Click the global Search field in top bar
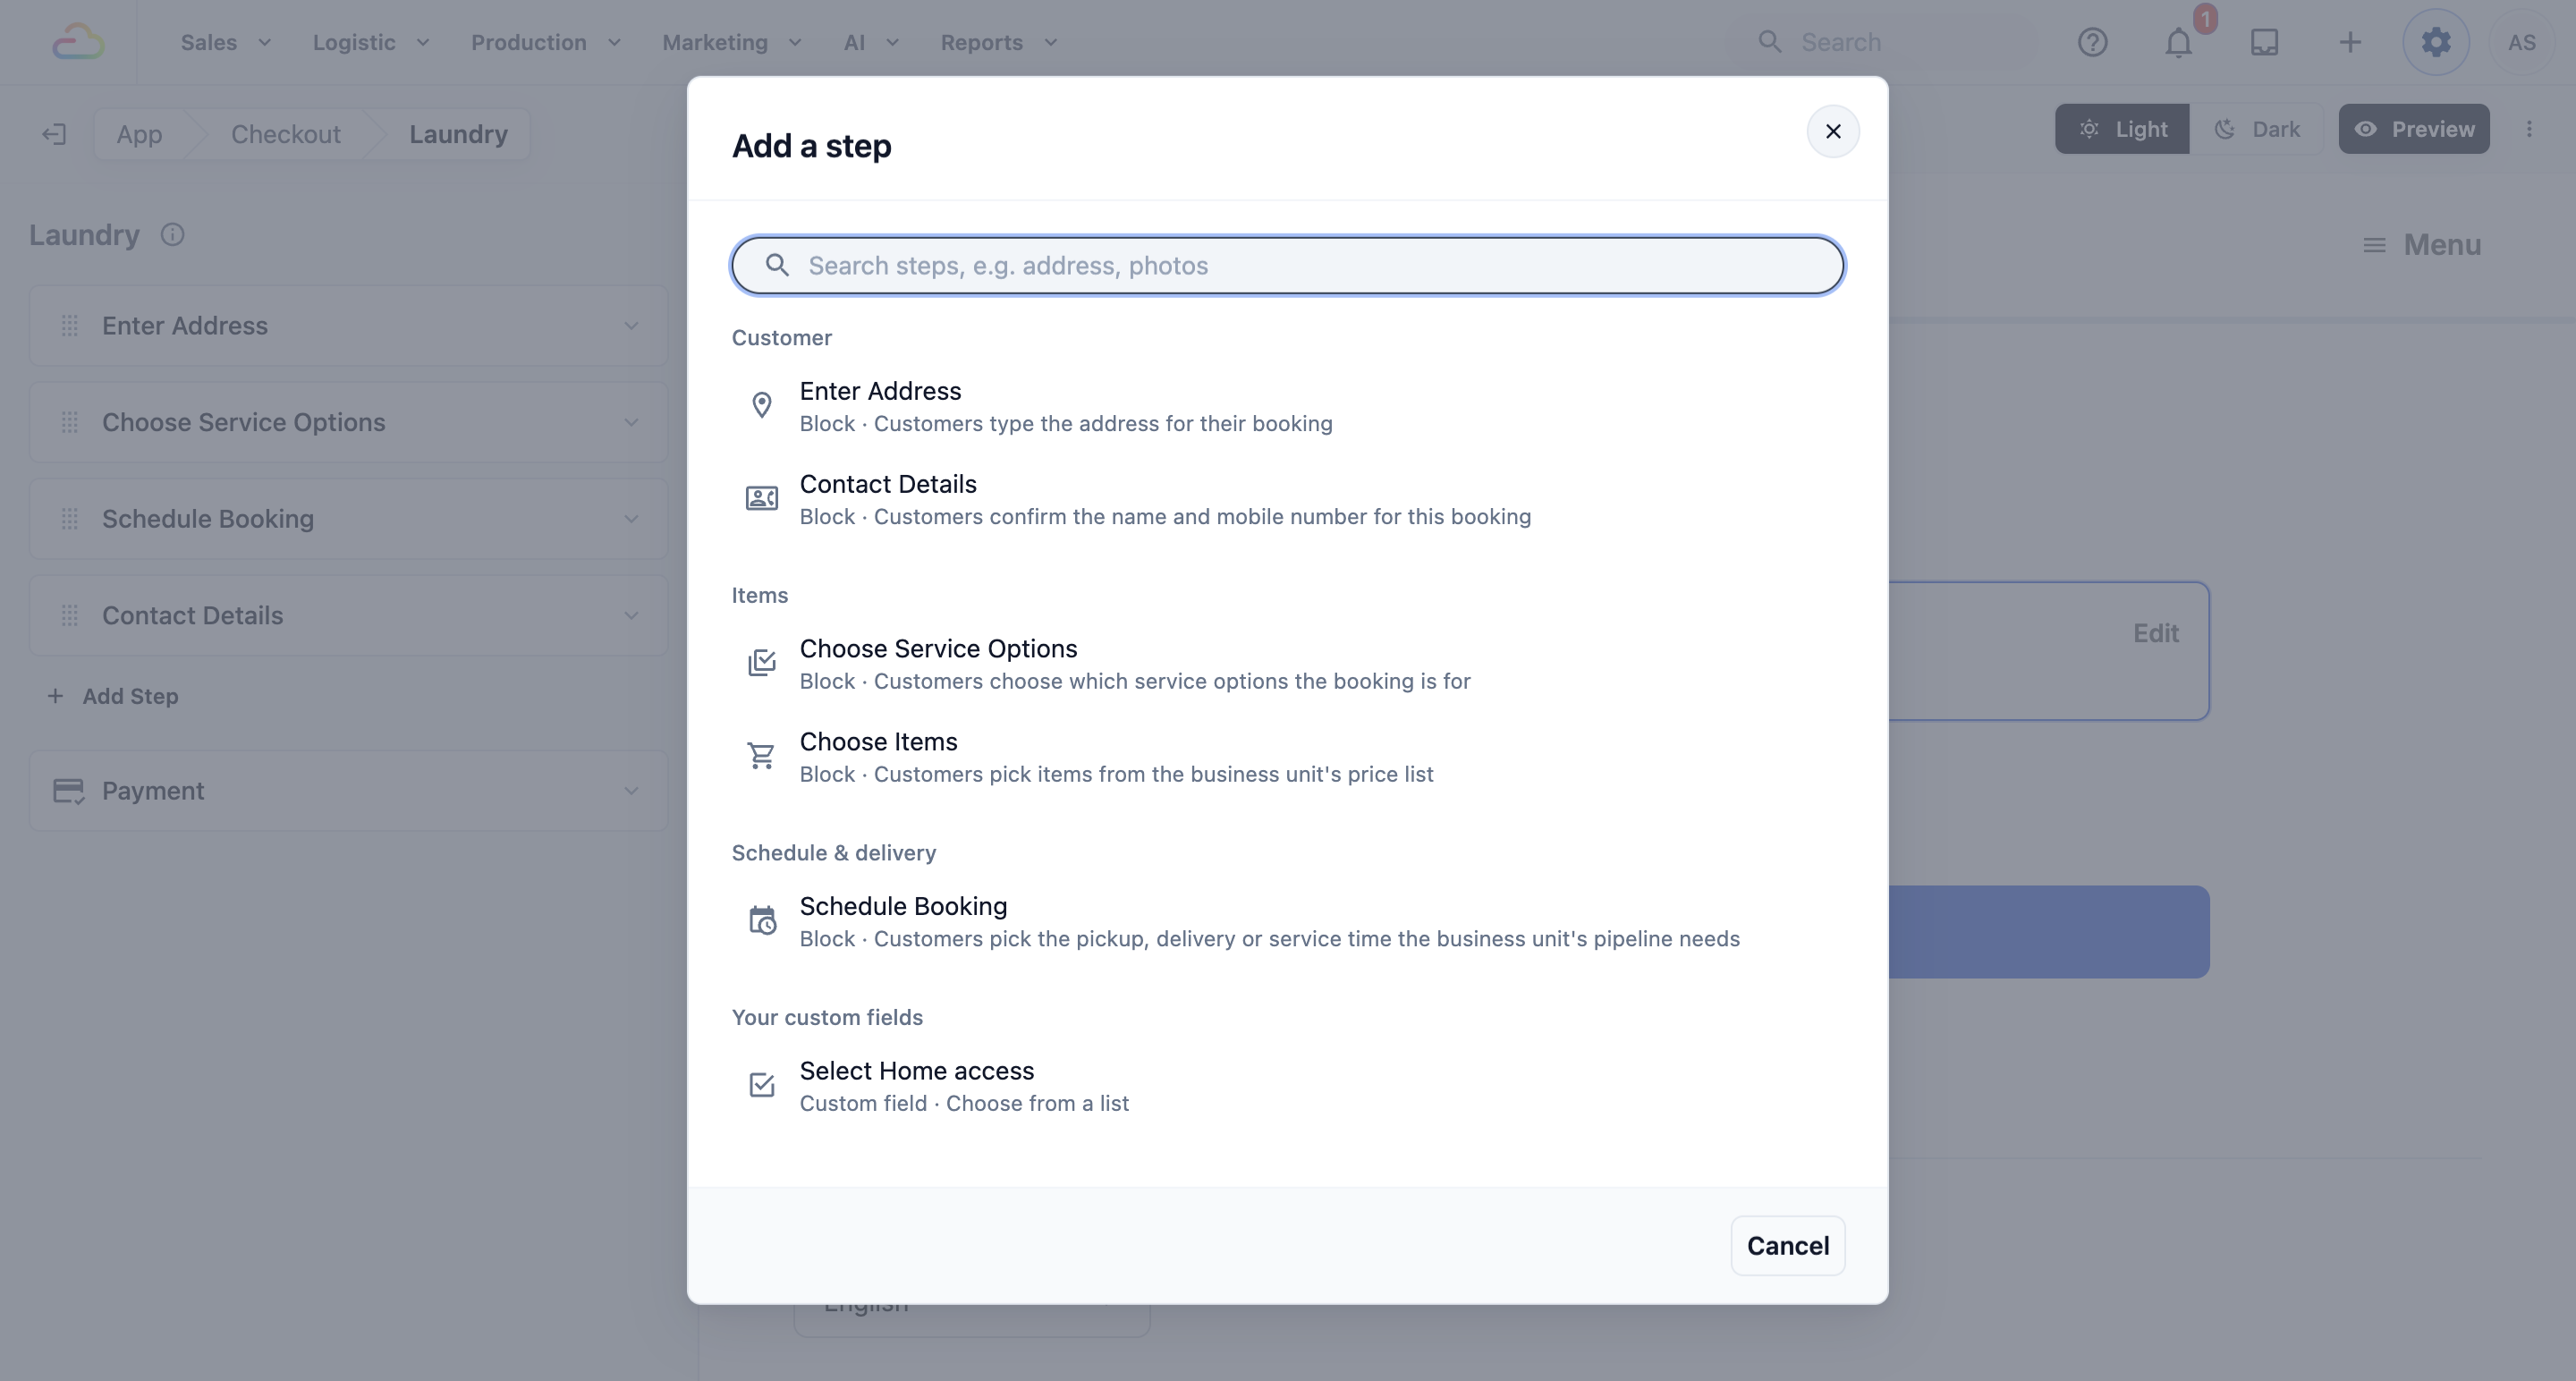2576x1381 pixels. coord(1884,42)
